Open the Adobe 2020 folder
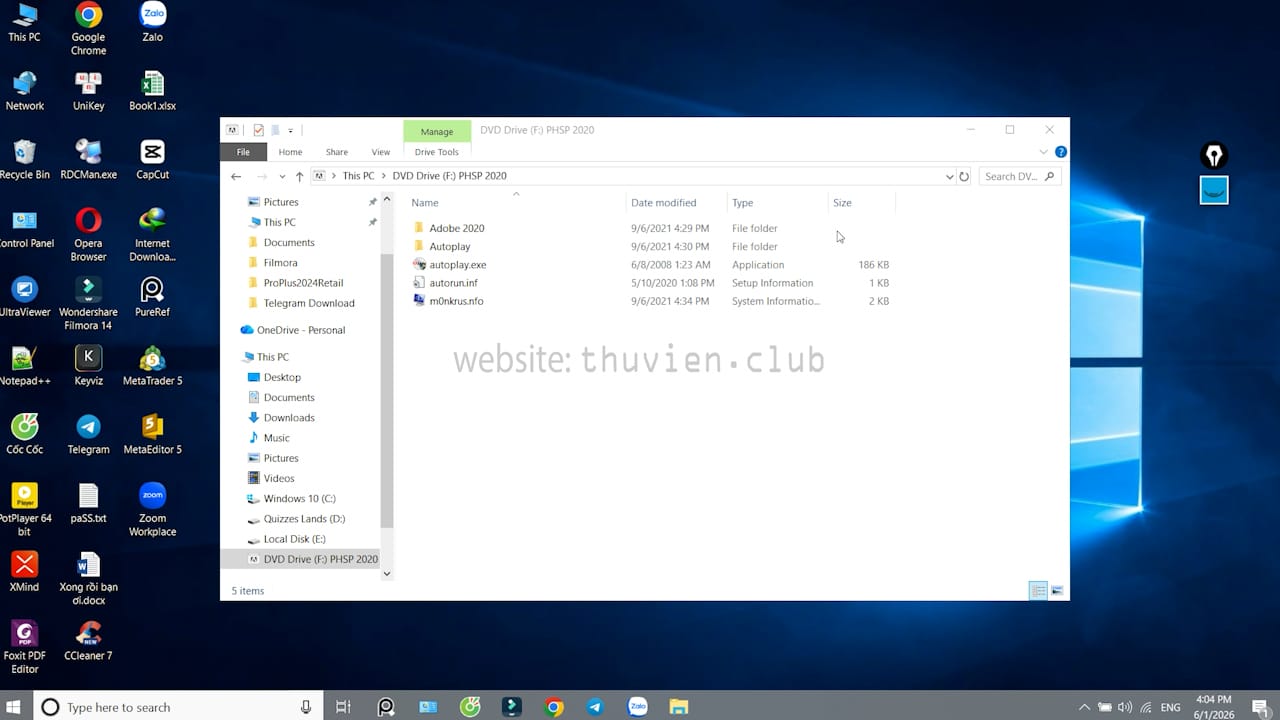The width and height of the screenshot is (1280, 720). coord(456,228)
